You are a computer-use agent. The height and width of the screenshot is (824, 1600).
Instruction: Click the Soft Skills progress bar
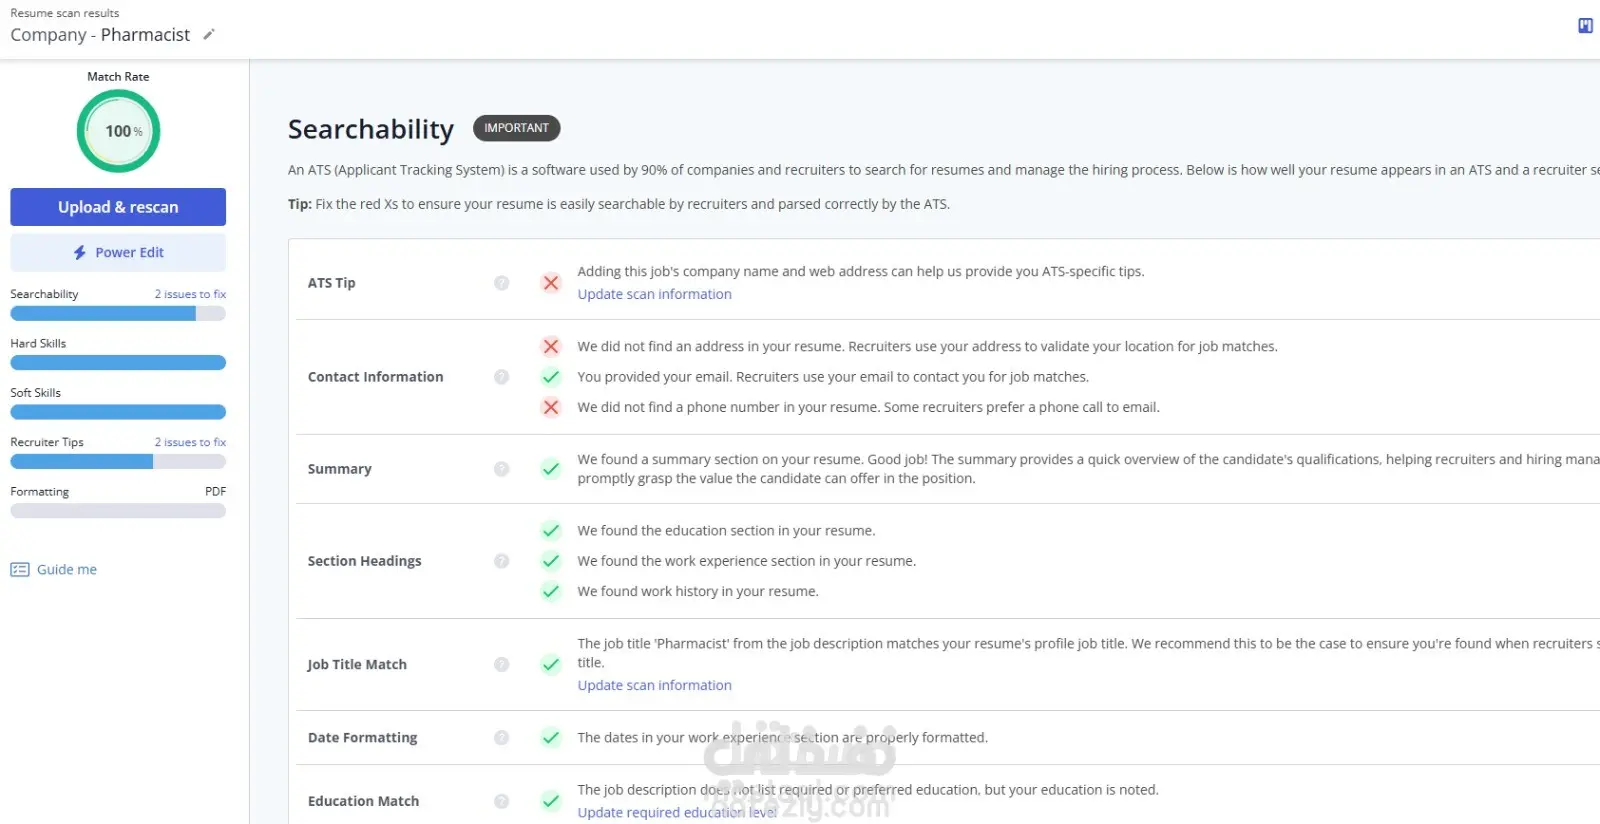(118, 412)
